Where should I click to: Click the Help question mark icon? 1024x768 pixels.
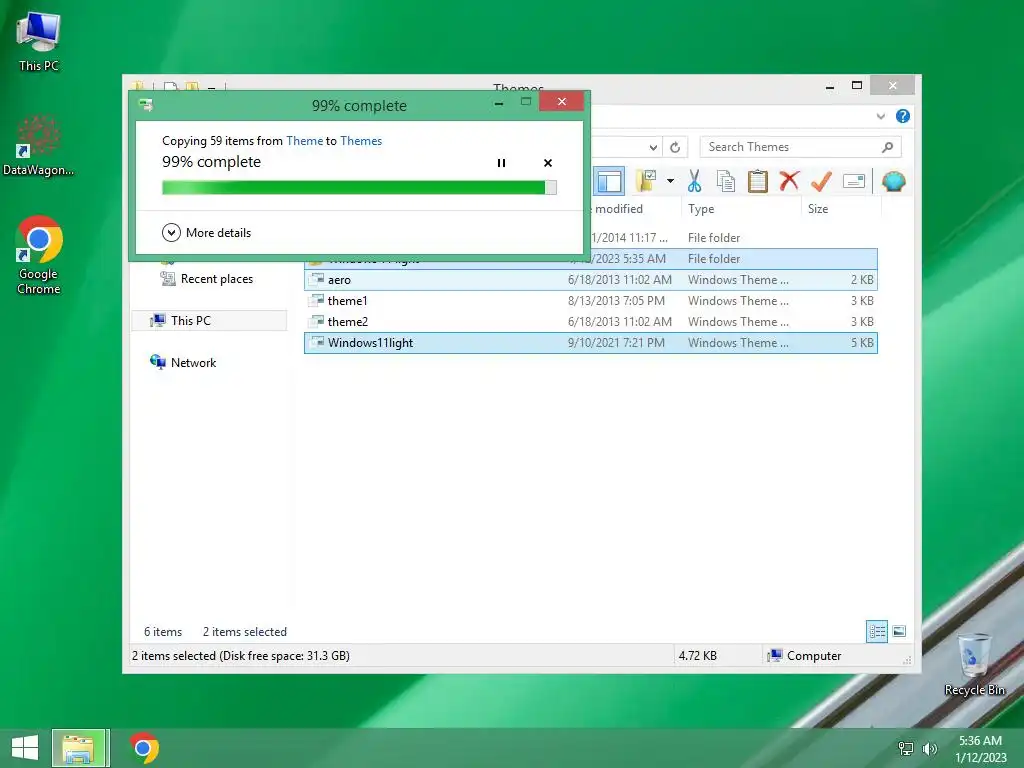coord(903,116)
